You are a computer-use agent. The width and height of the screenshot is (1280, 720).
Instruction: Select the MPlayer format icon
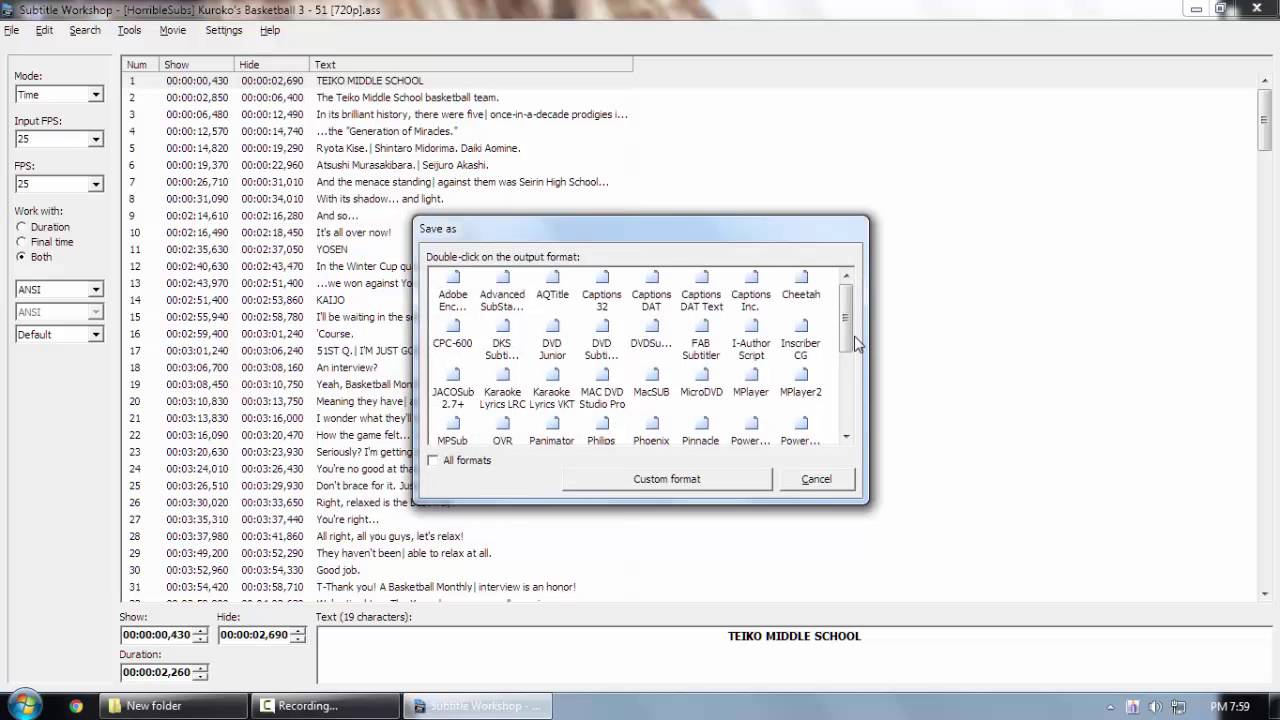click(751, 384)
